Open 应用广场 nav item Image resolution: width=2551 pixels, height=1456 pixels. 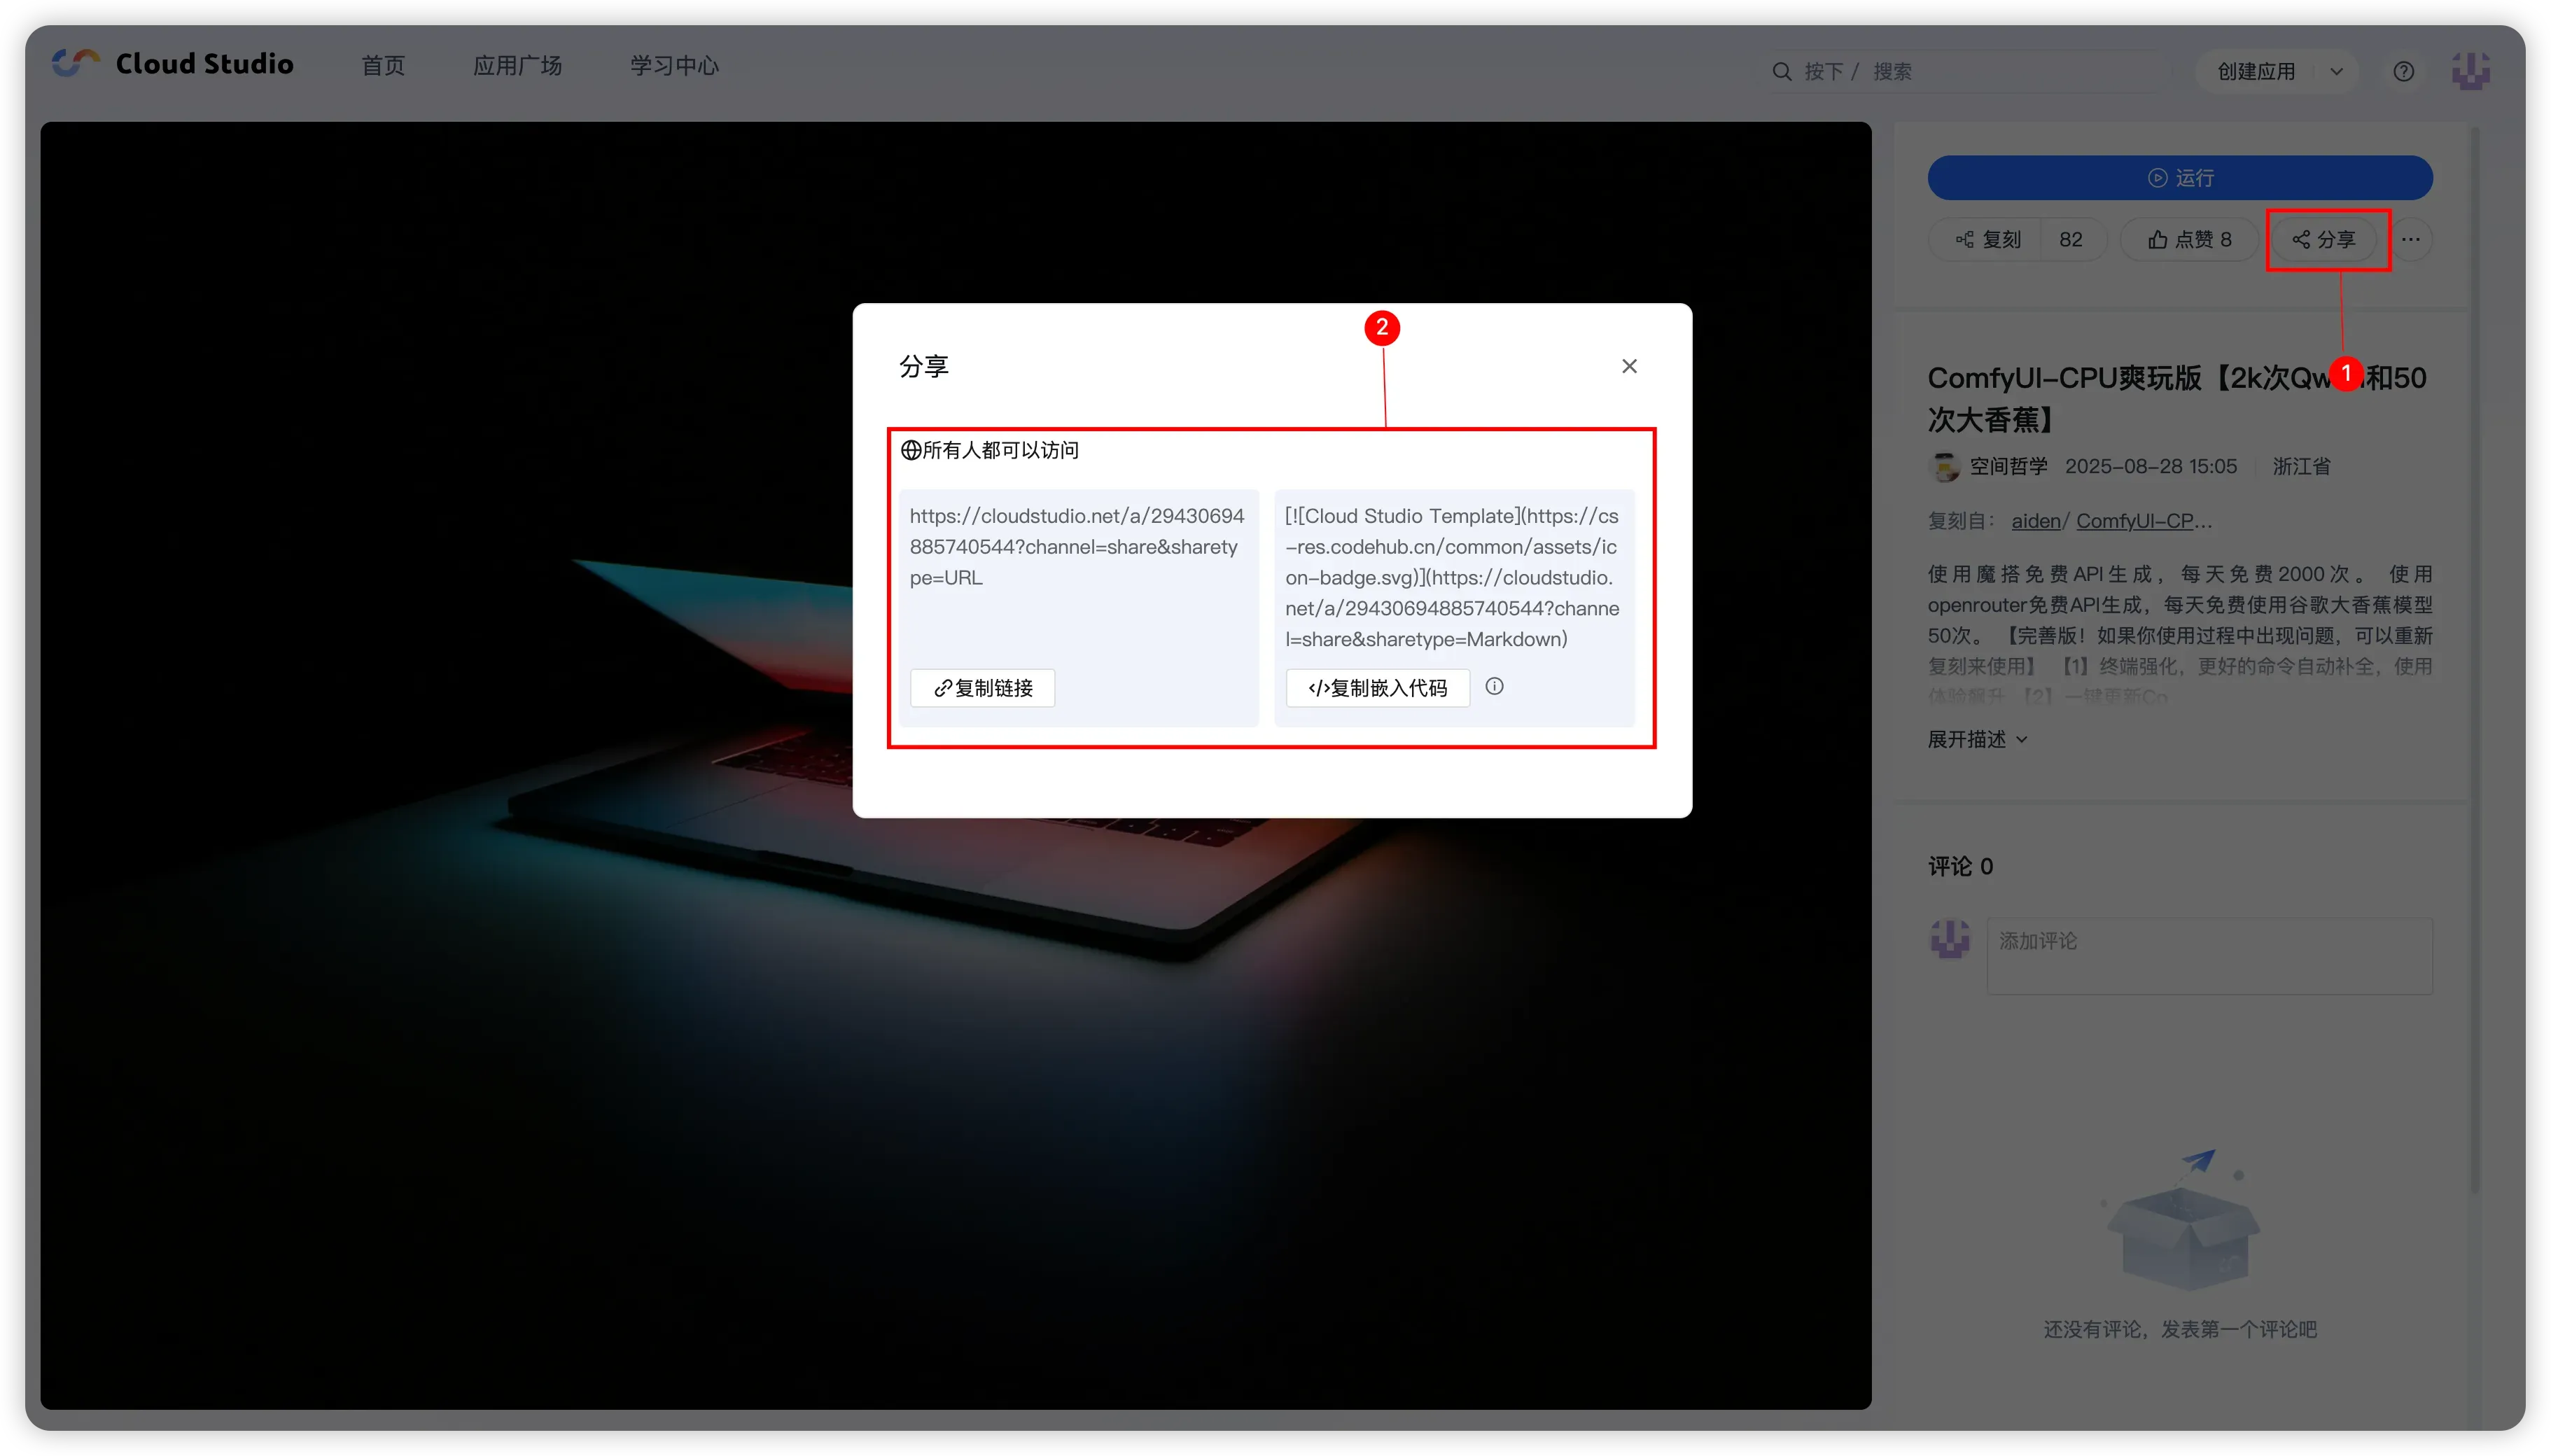(x=517, y=65)
